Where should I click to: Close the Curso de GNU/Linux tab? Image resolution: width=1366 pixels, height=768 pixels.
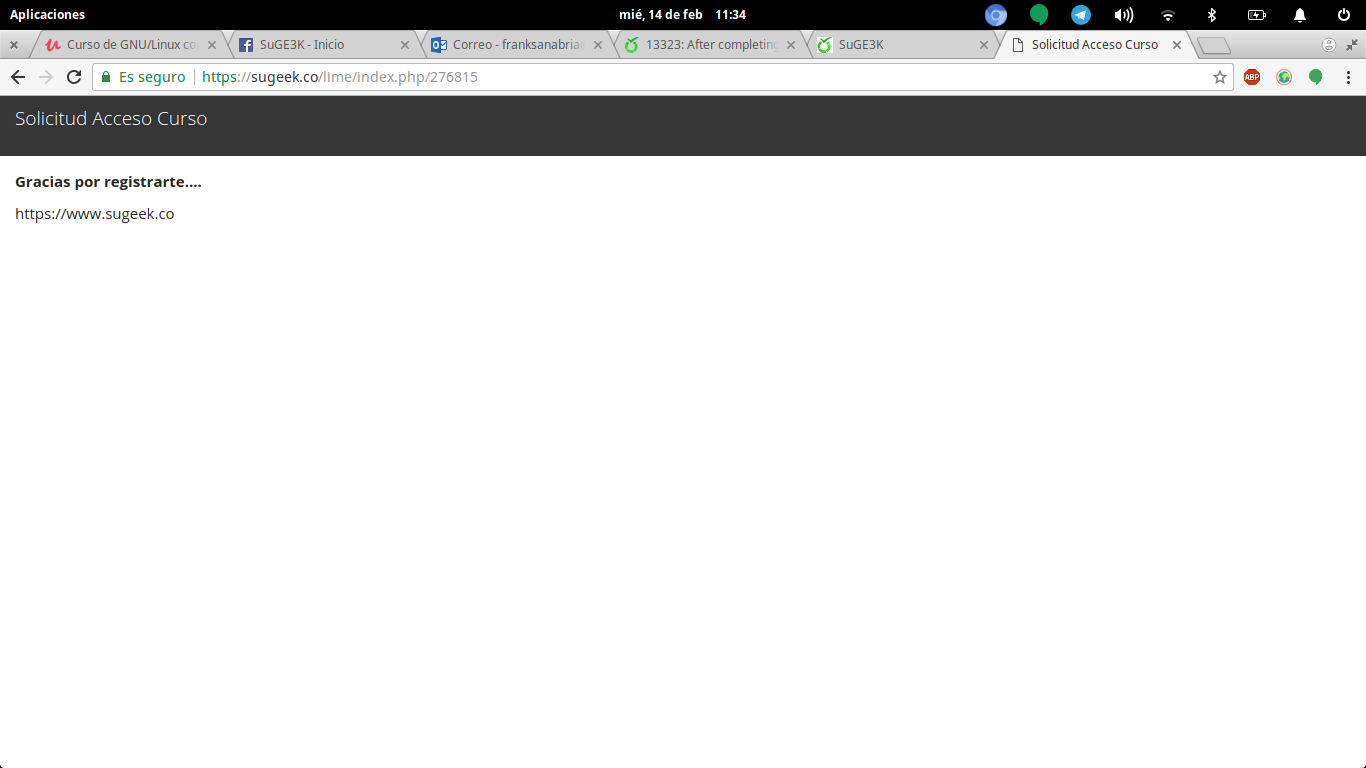pyautogui.click(x=211, y=45)
